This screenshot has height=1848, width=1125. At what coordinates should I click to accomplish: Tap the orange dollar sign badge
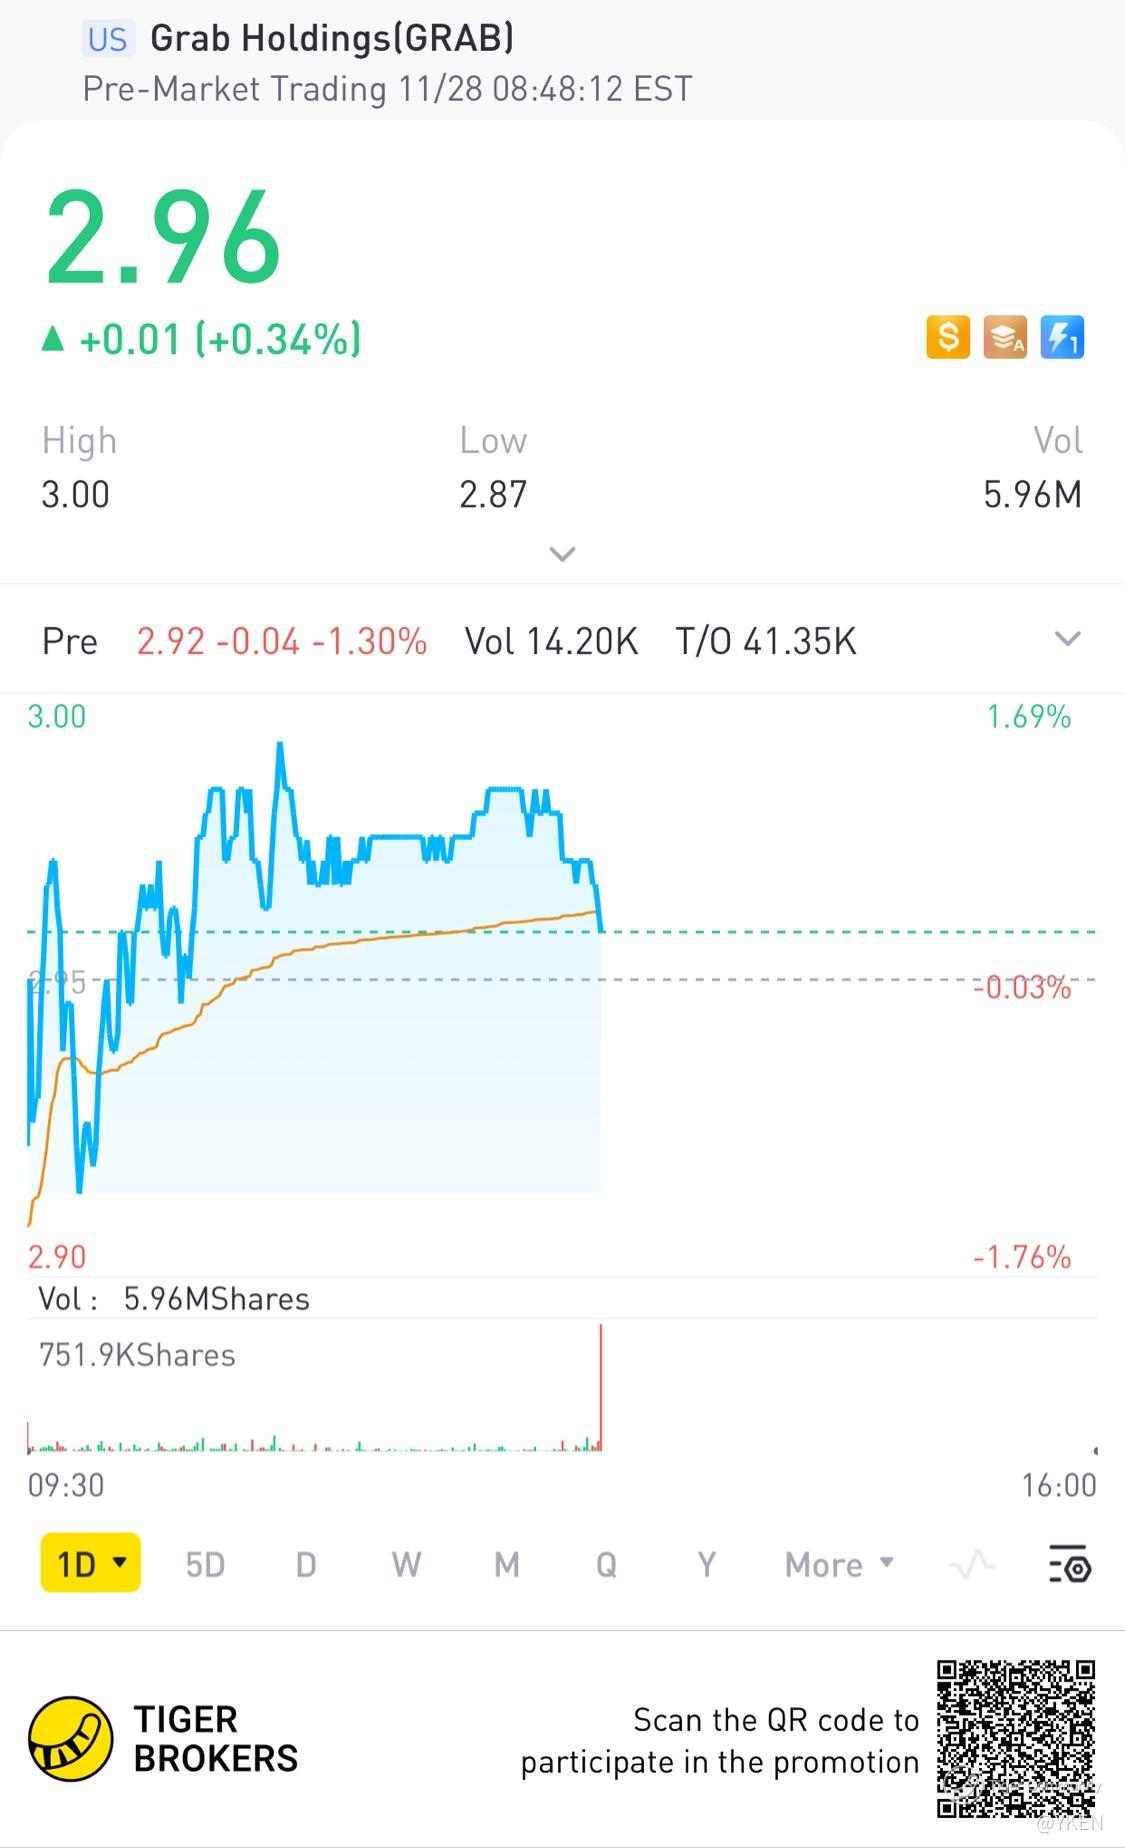click(x=947, y=337)
